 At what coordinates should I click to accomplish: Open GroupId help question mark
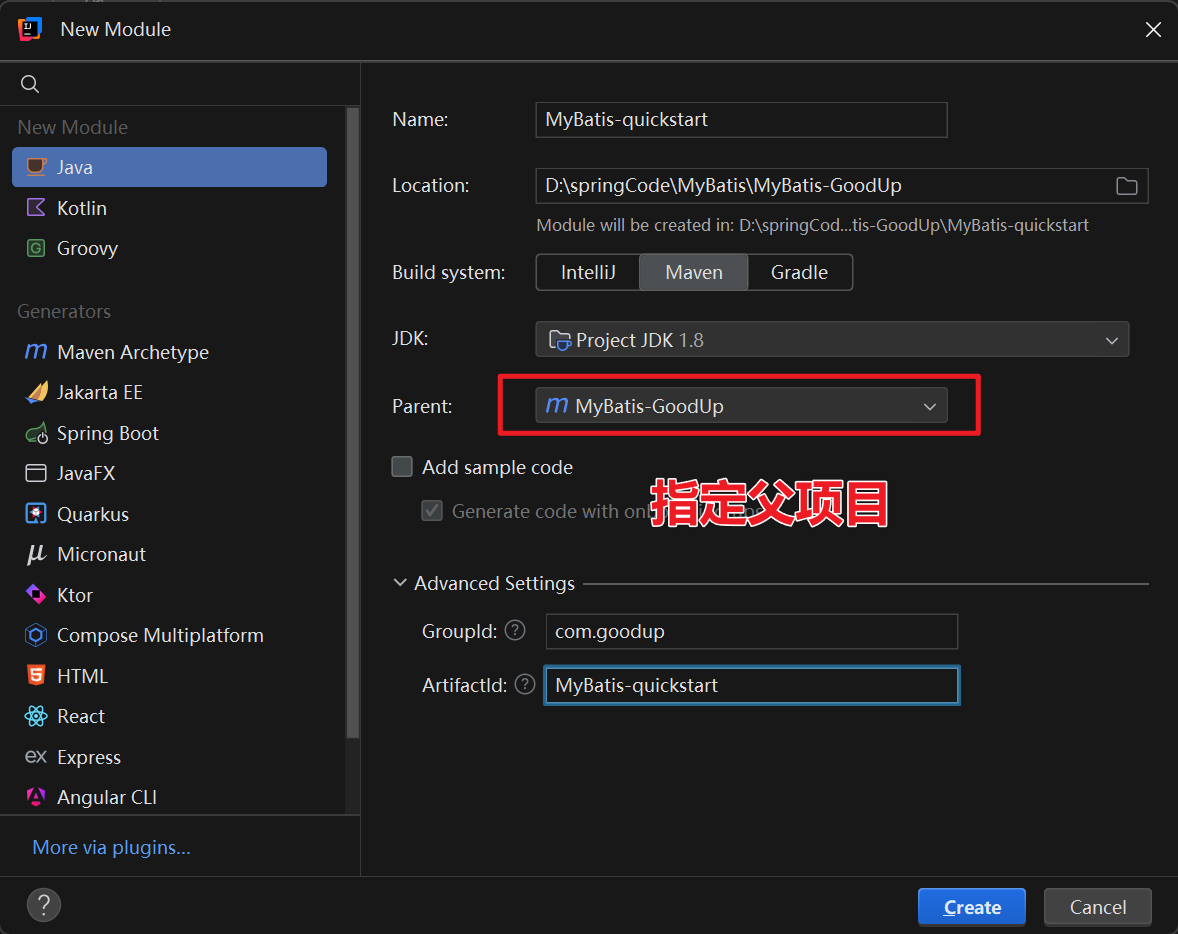coord(515,630)
